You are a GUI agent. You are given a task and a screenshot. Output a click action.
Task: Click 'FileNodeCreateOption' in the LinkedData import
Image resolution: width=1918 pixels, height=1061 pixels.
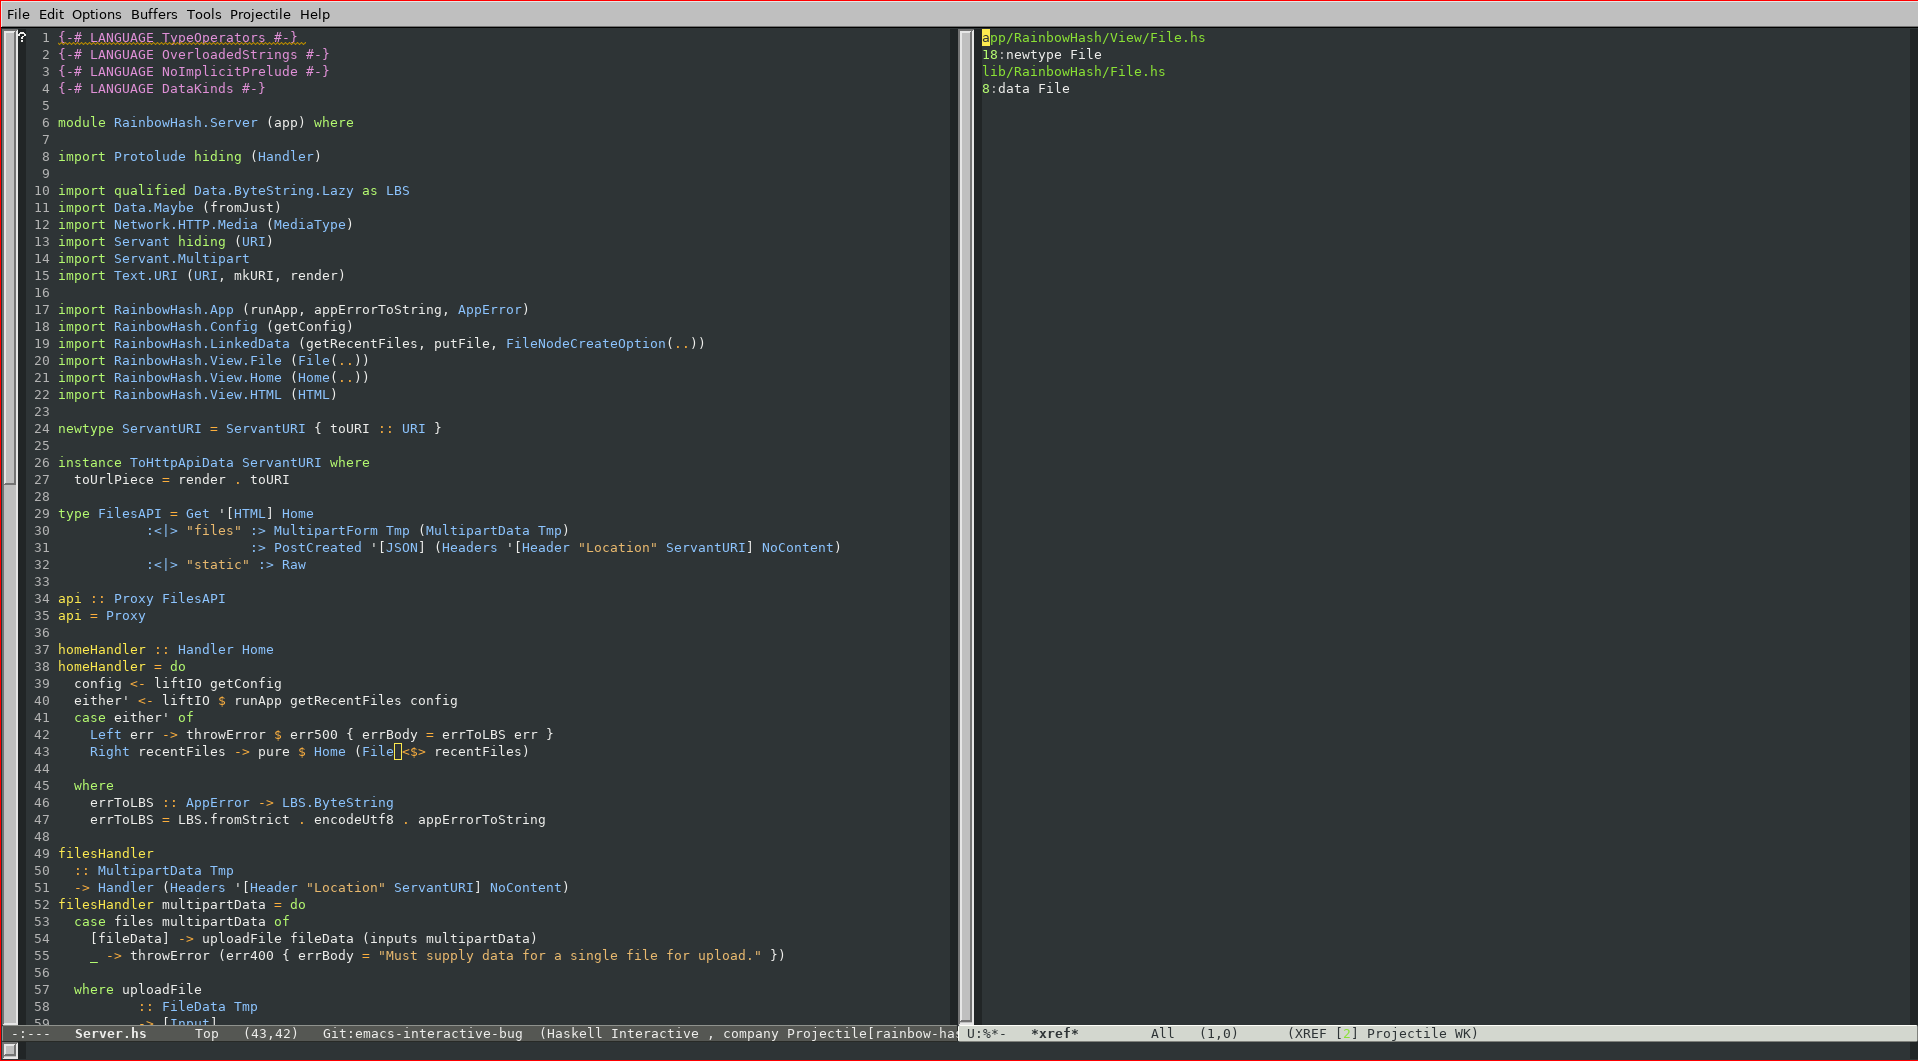[x=585, y=344]
